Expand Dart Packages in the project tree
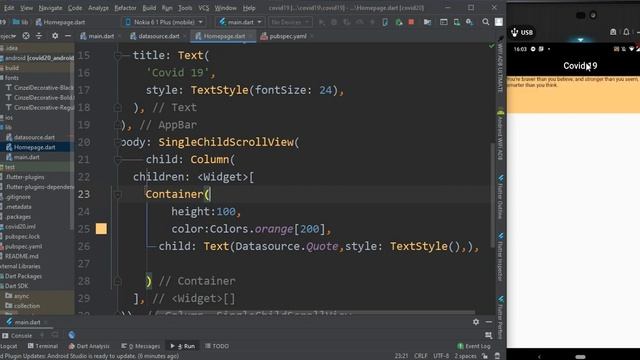This screenshot has height=360, width=640. (23, 276)
